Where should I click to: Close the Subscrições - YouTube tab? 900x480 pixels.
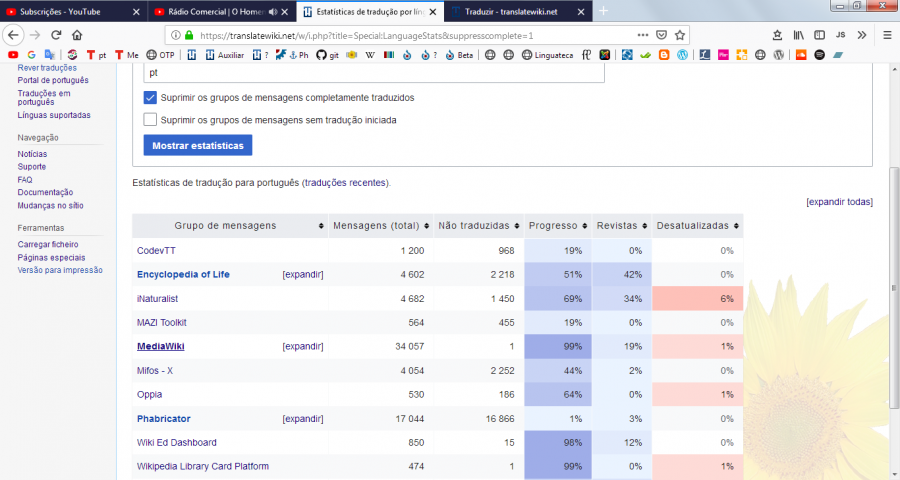coord(136,11)
